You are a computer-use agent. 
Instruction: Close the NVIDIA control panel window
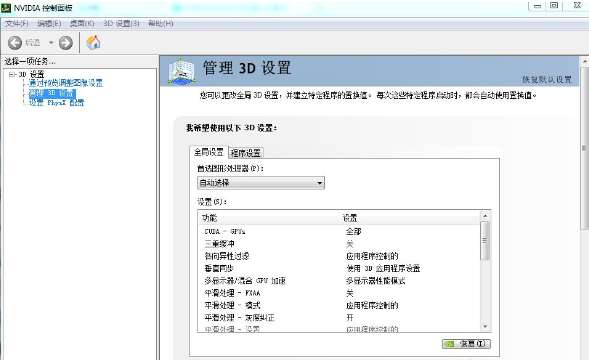(577, 6)
